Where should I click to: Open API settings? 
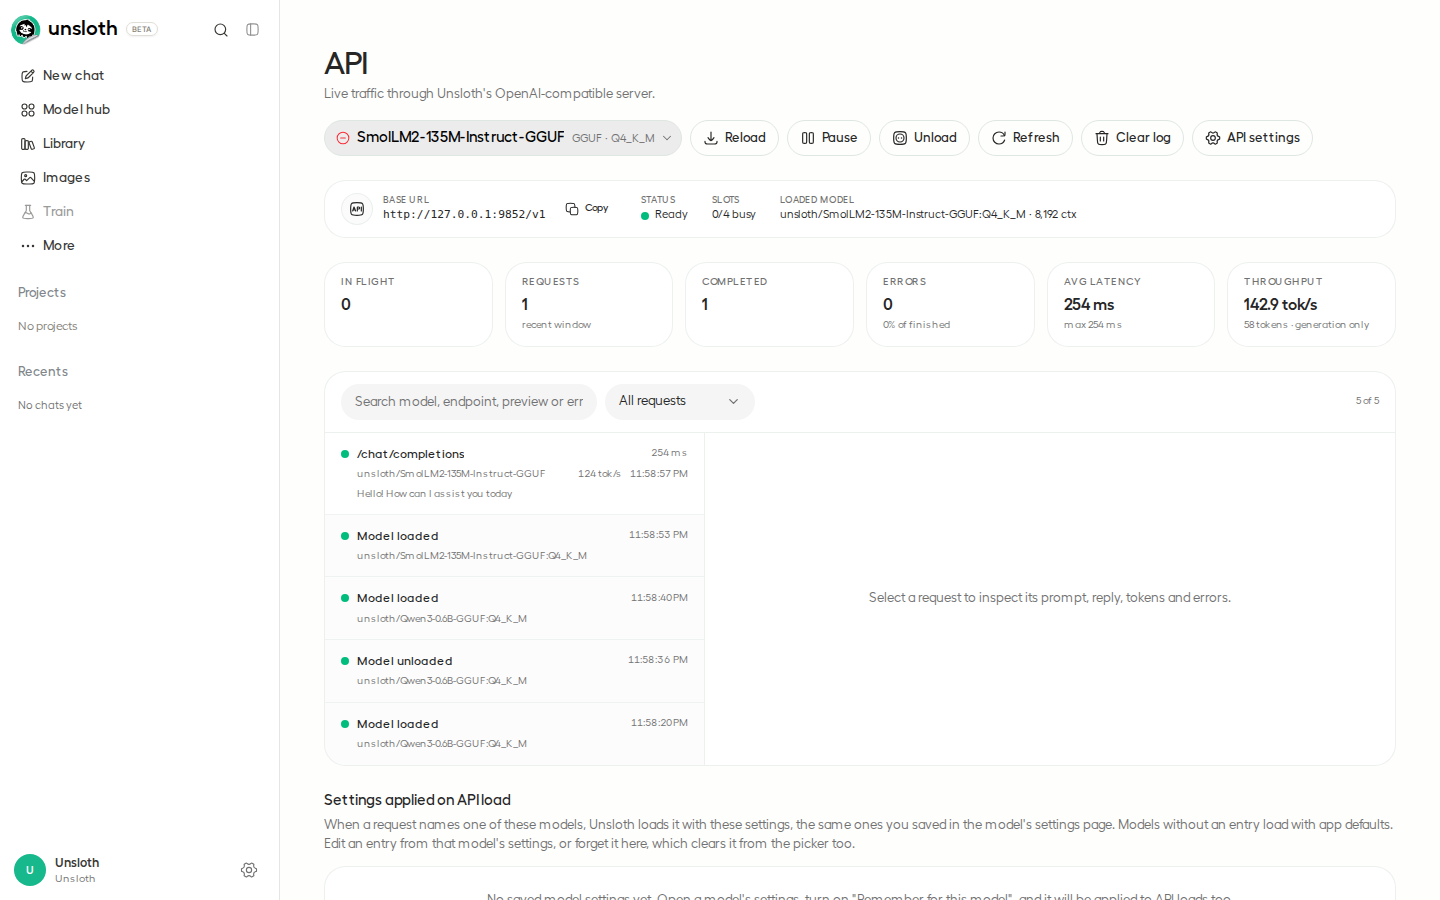click(1252, 138)
